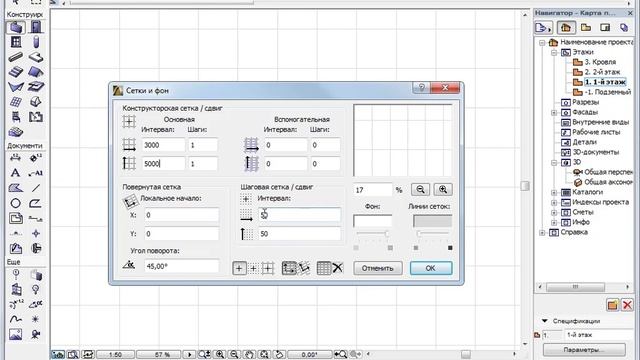Click the zoom-in icon on bottom toolbar
The height and width of the screenshot is (360, 640).
coord(220,354)
